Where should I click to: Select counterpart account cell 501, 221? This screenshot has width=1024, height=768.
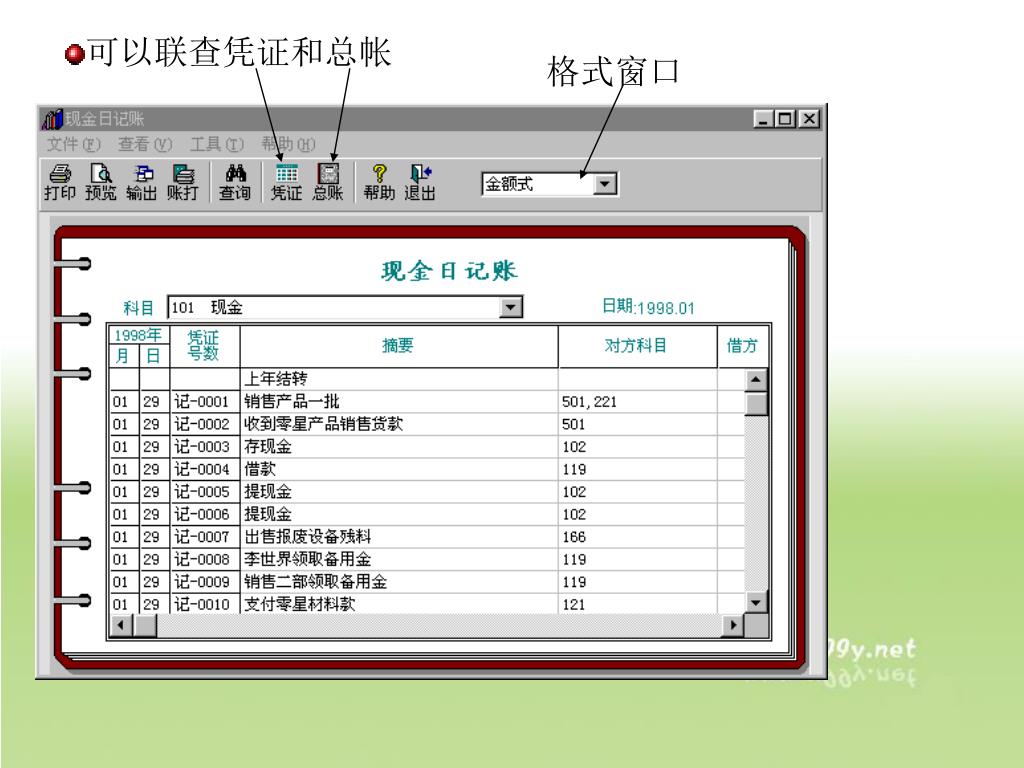pyautogui.click(x=637, y=402)
